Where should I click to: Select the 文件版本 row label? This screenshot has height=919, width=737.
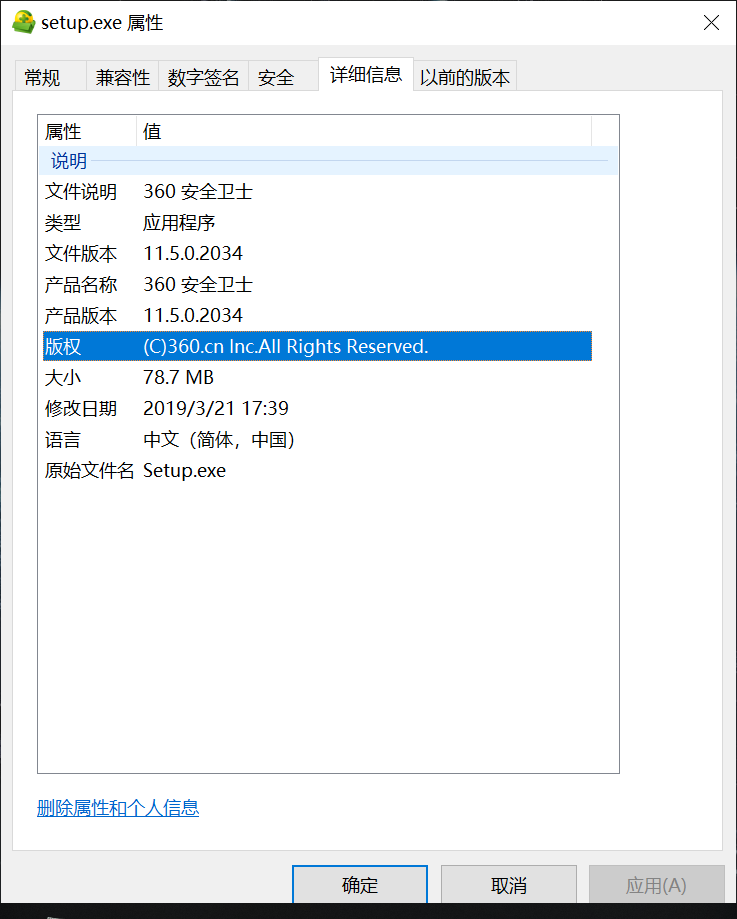tap(81, 254)
